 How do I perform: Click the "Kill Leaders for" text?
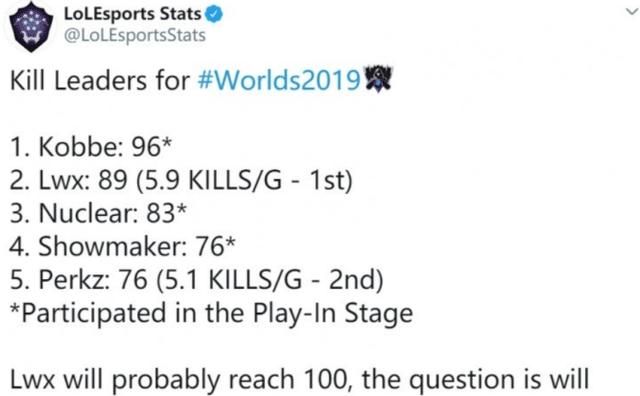coord(100,80)
